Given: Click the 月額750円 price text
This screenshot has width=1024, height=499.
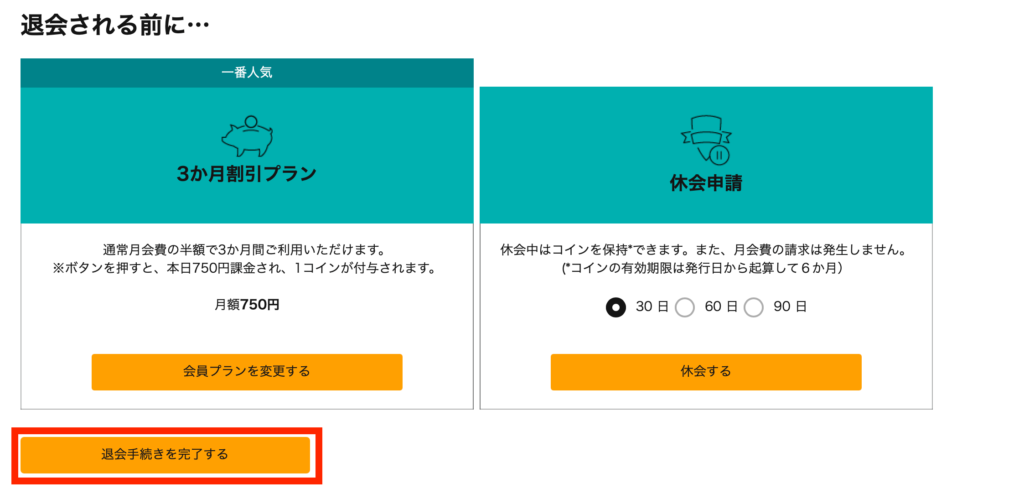Looking at the screenshot, I should [247, 305].
